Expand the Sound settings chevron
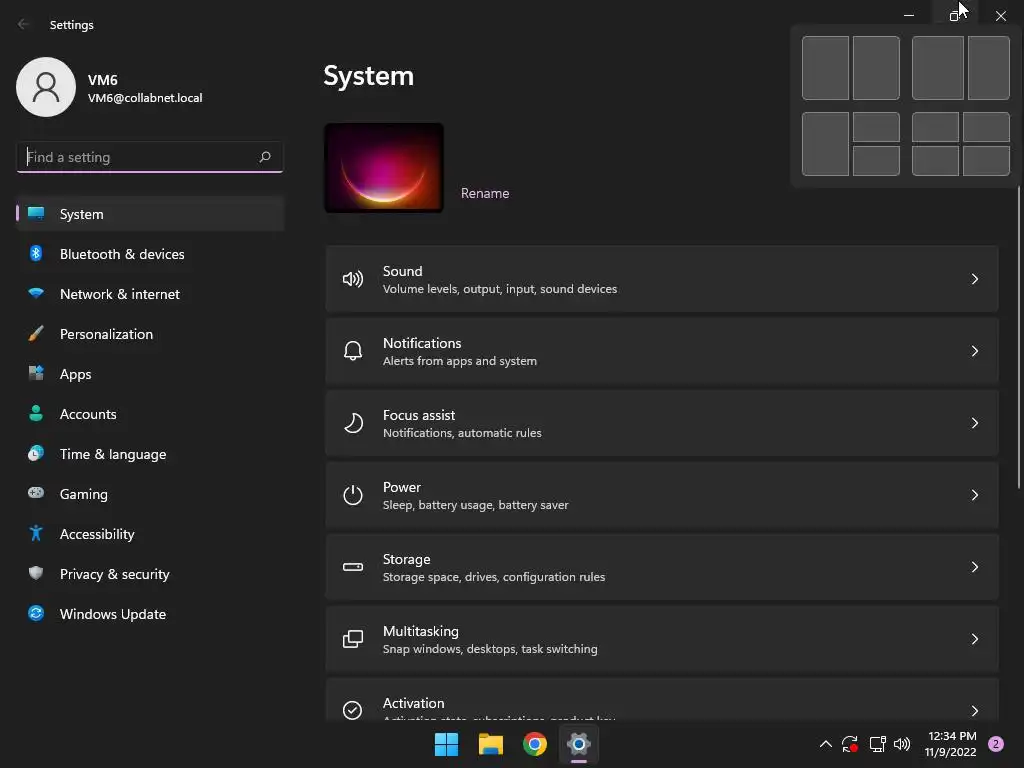 pos(974,280)
